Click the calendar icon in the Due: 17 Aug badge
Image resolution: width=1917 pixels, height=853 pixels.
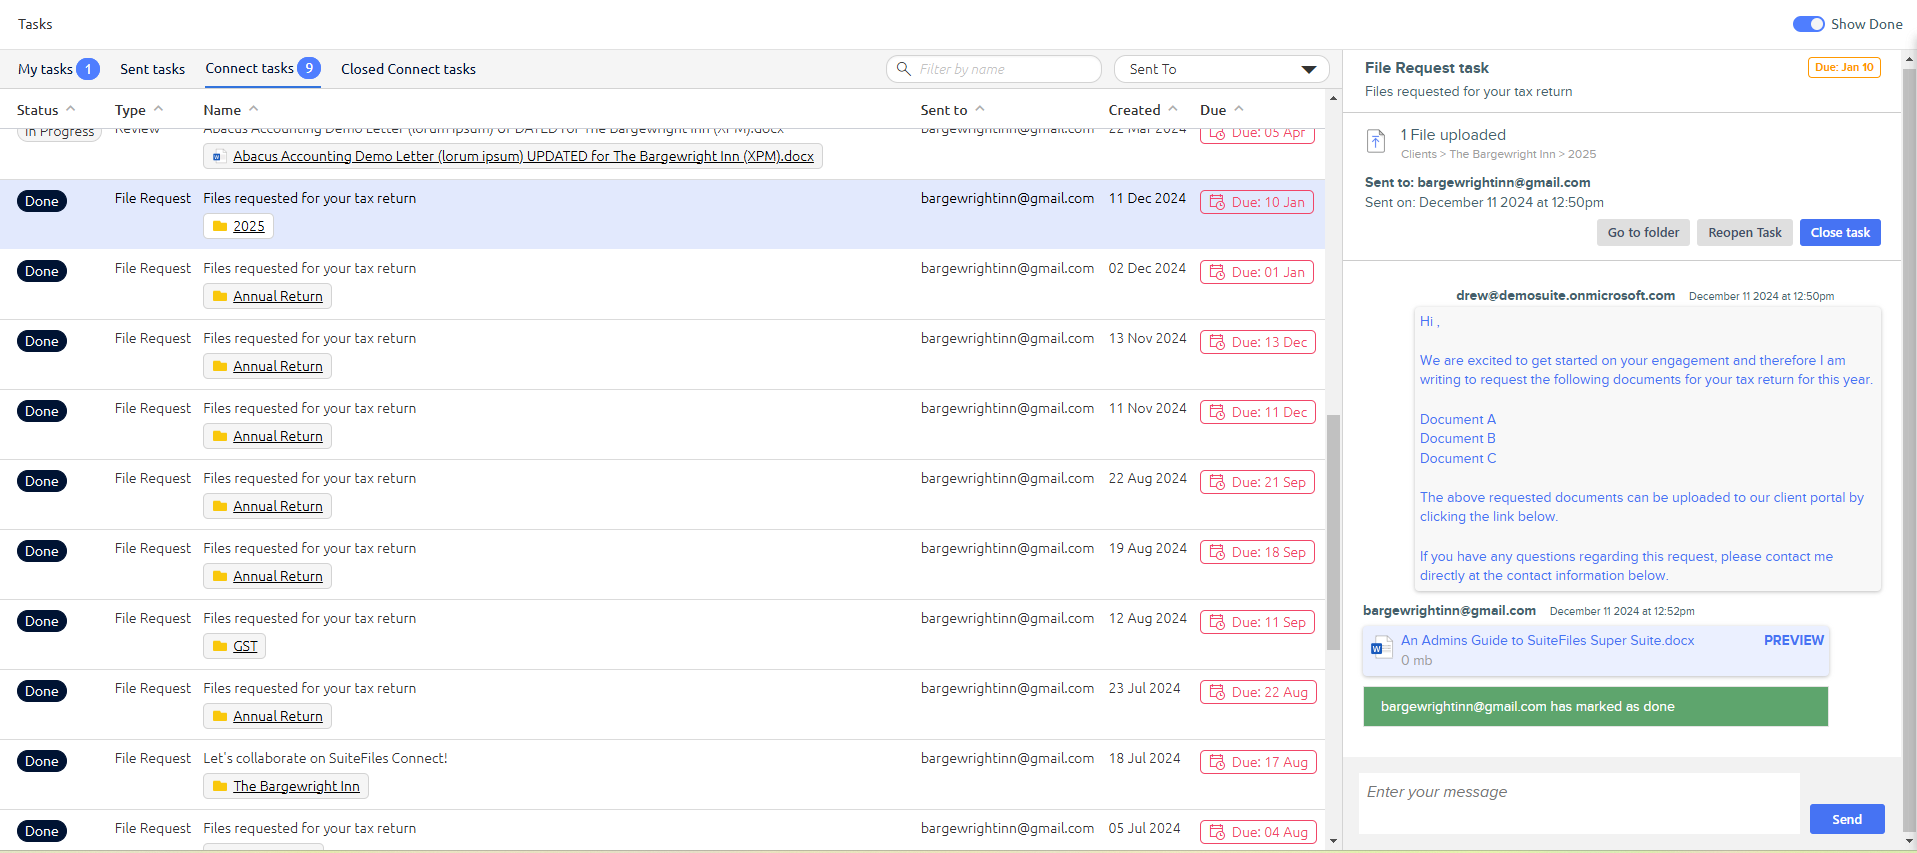click(x=1217, y=762)
